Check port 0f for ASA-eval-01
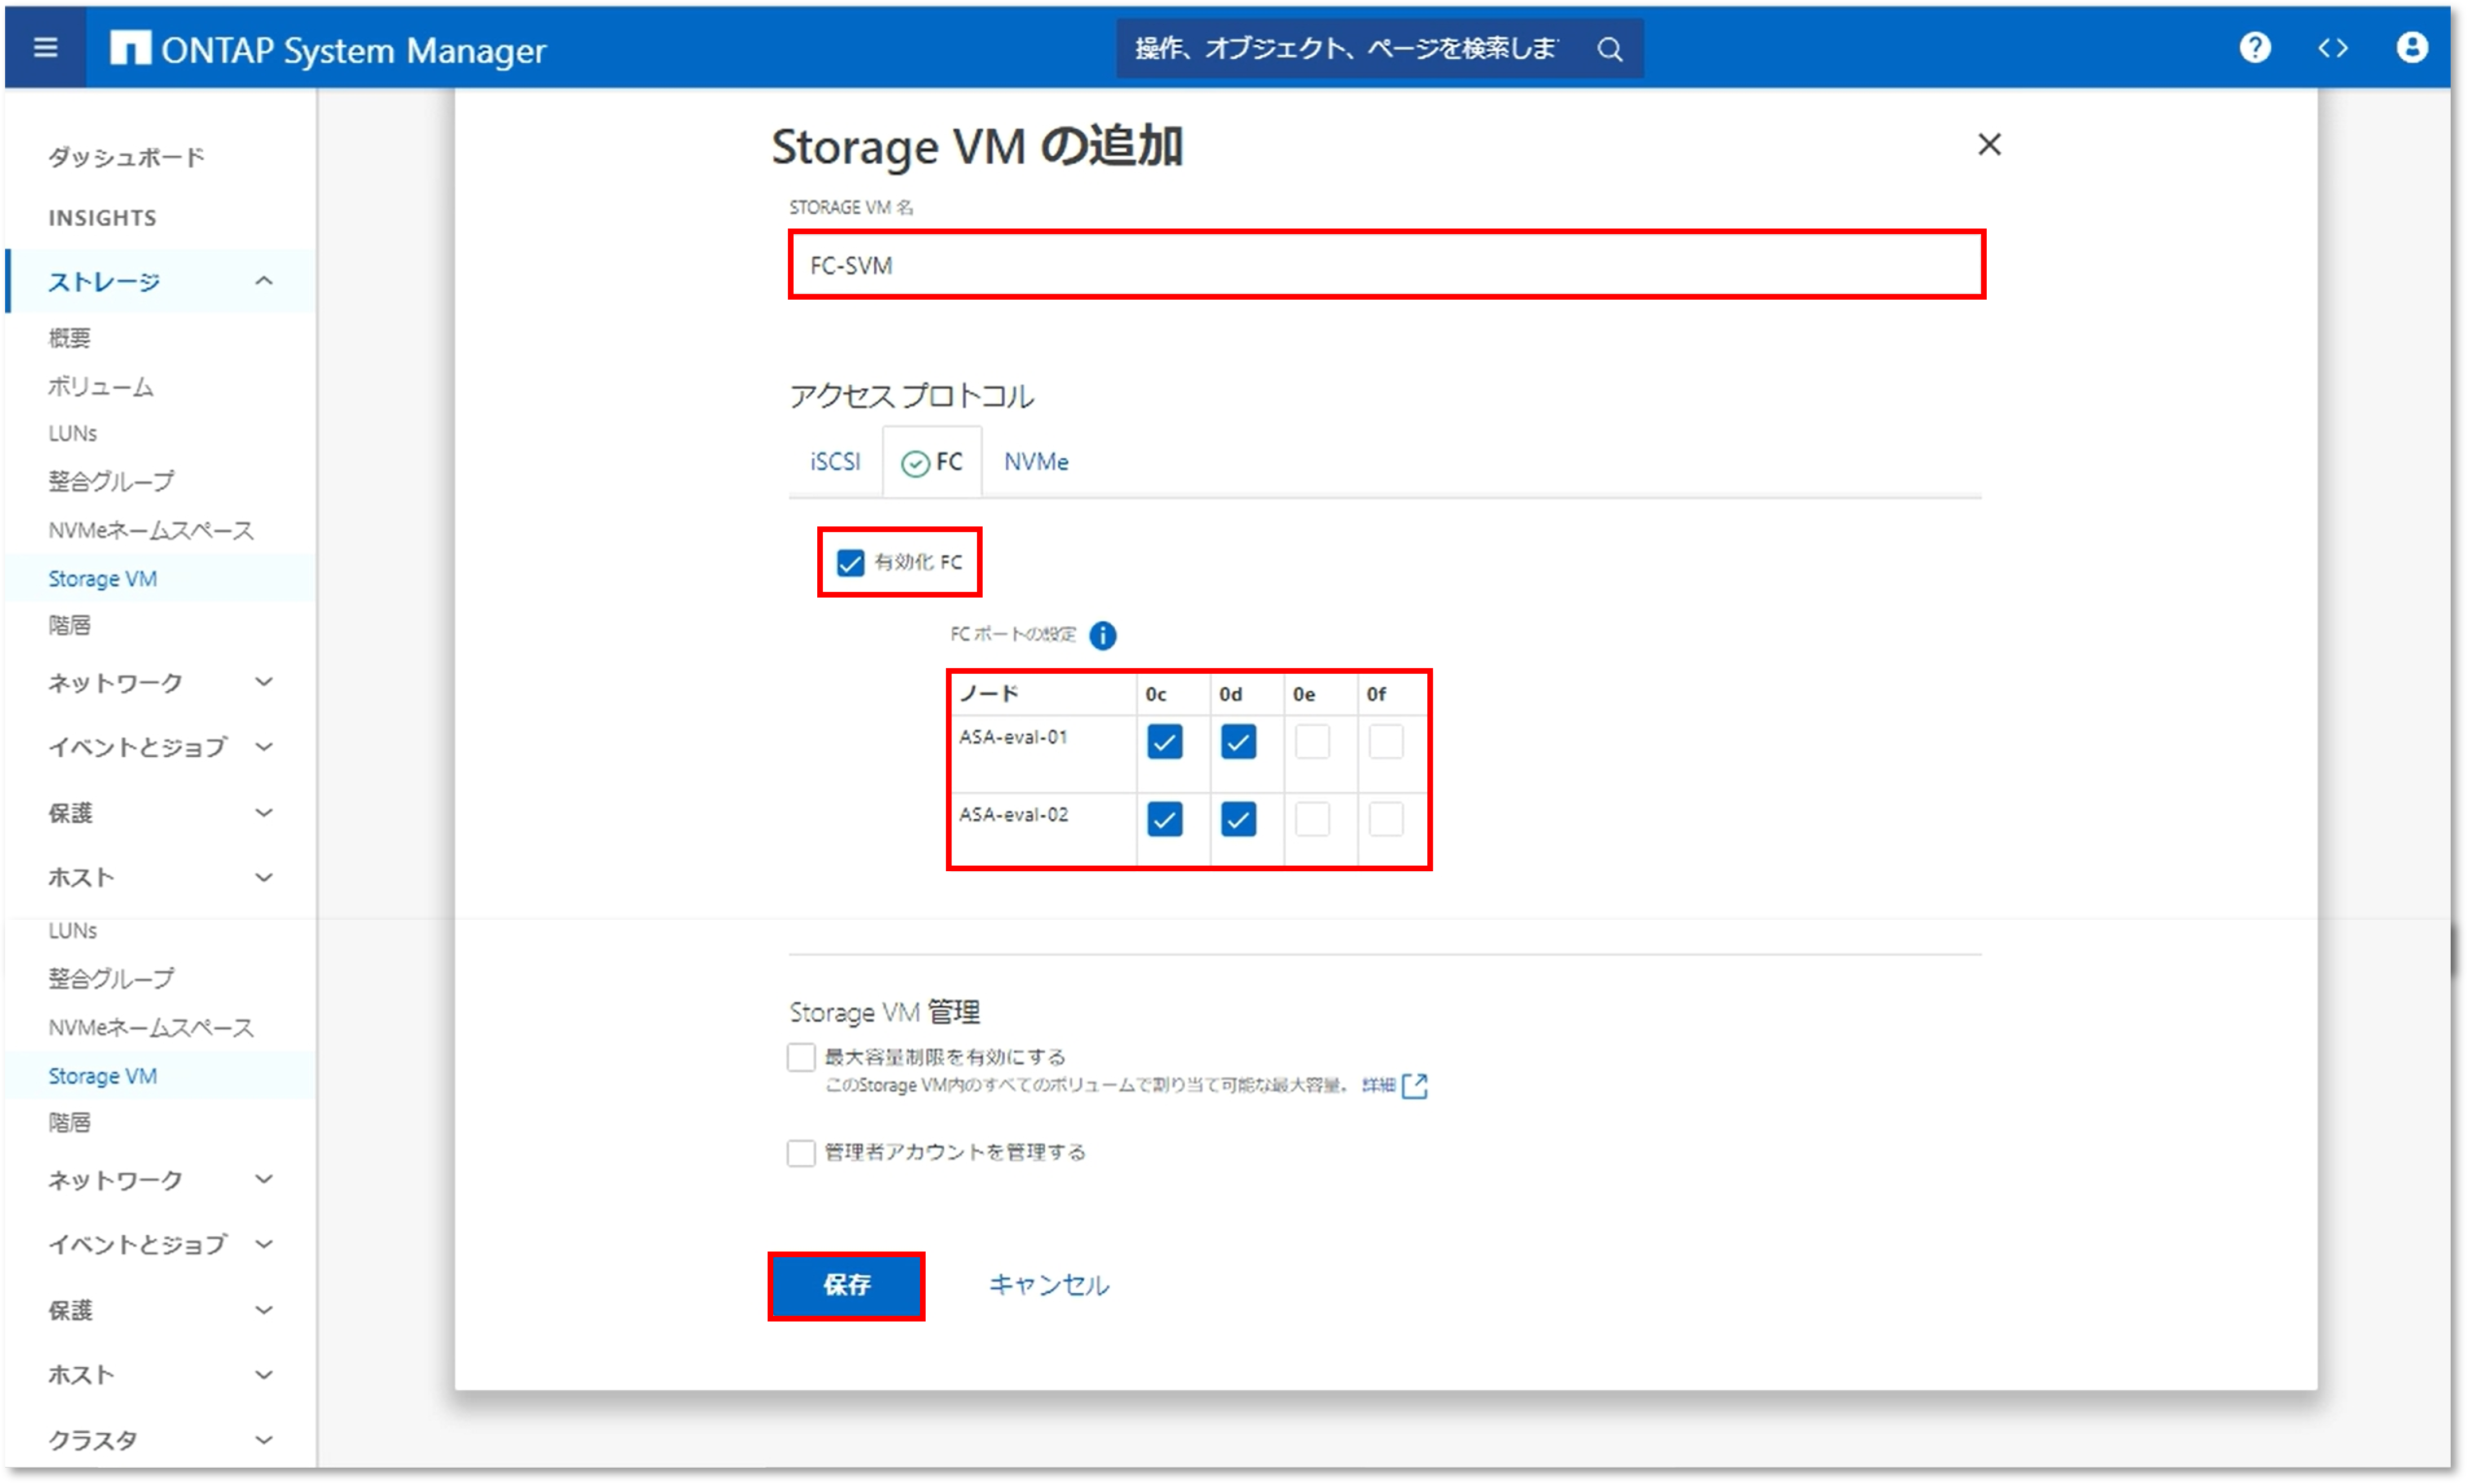 point(1385,742)
